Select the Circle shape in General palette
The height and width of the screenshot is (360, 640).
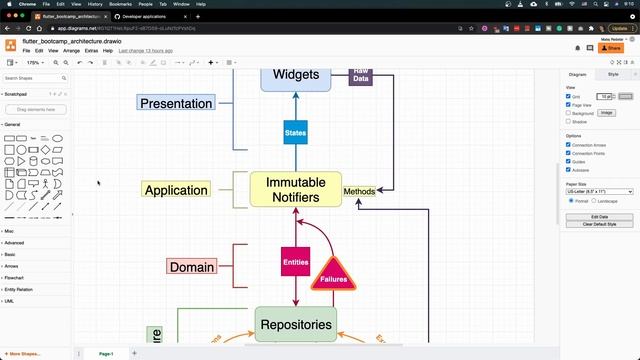[x=21, y=150]
